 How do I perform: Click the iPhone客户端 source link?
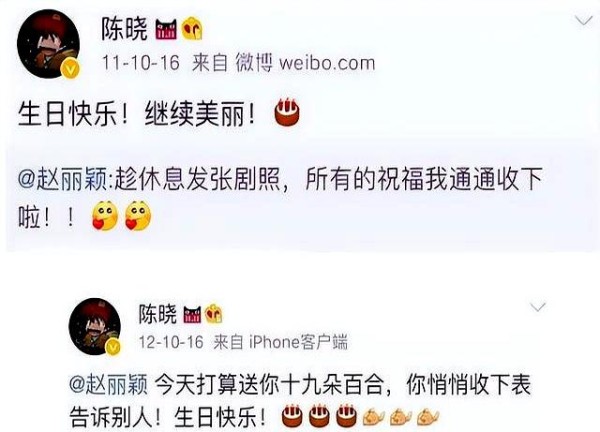(298, 342)
